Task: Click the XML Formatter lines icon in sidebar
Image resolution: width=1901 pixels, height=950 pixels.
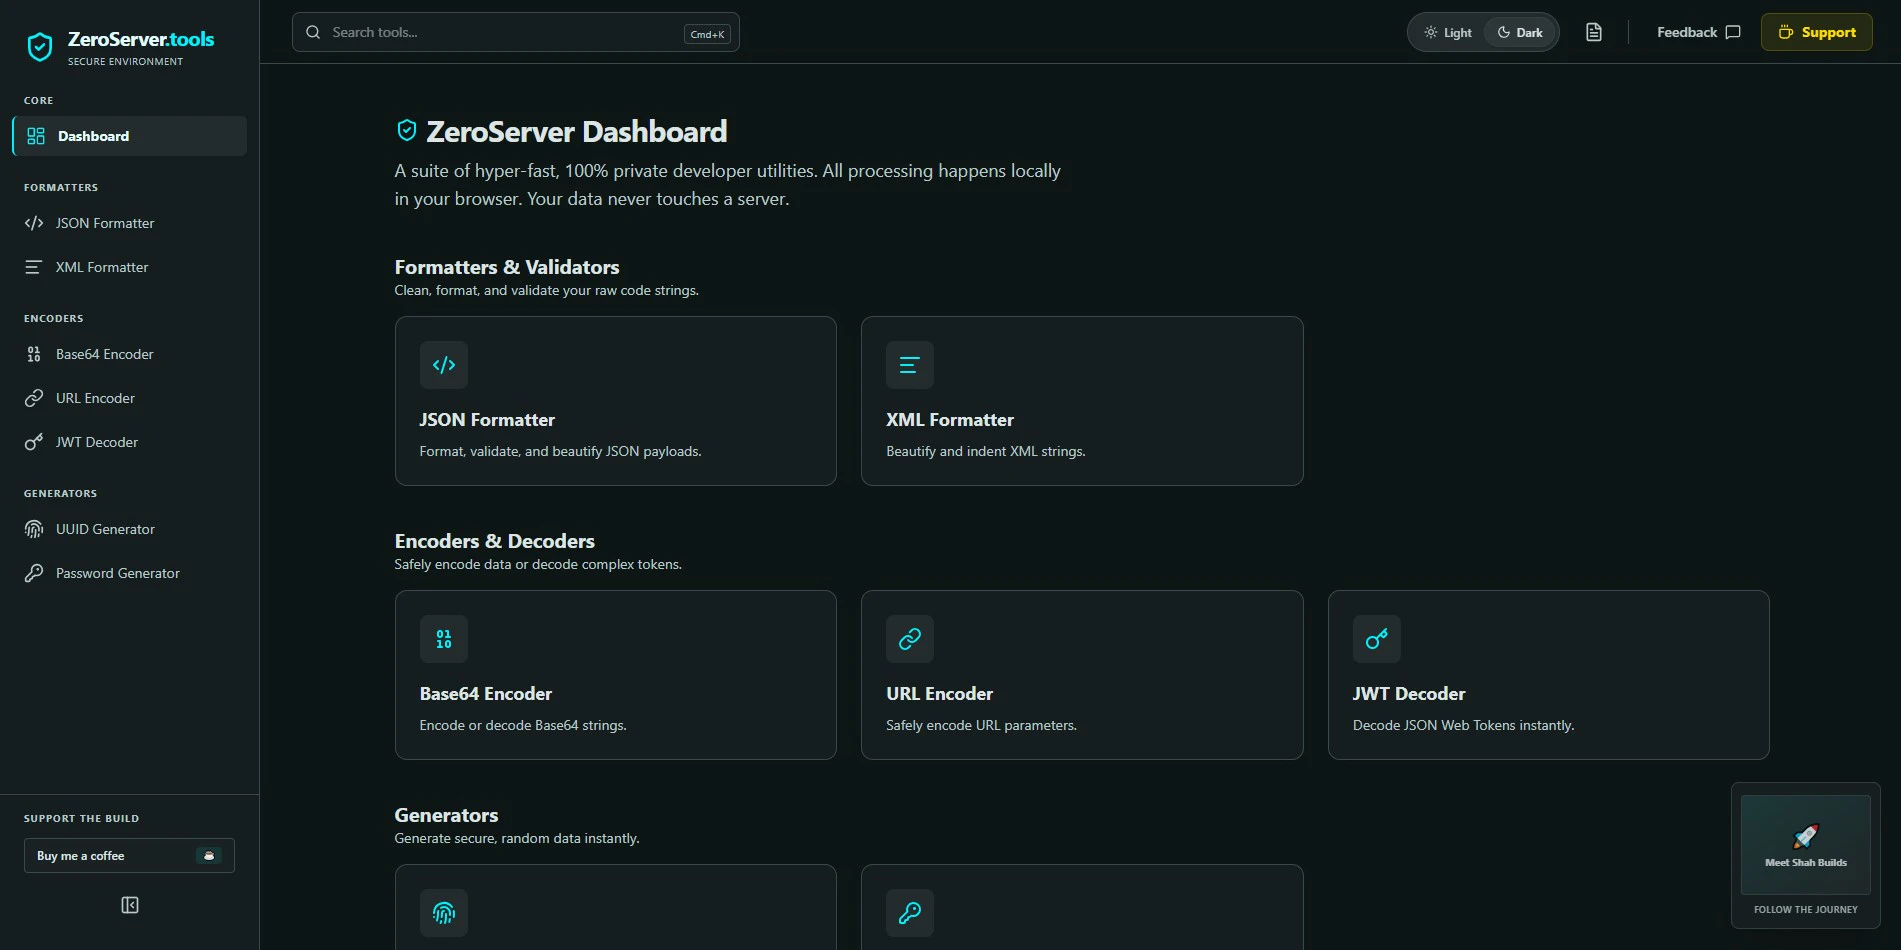Action: tap(34, 267)
